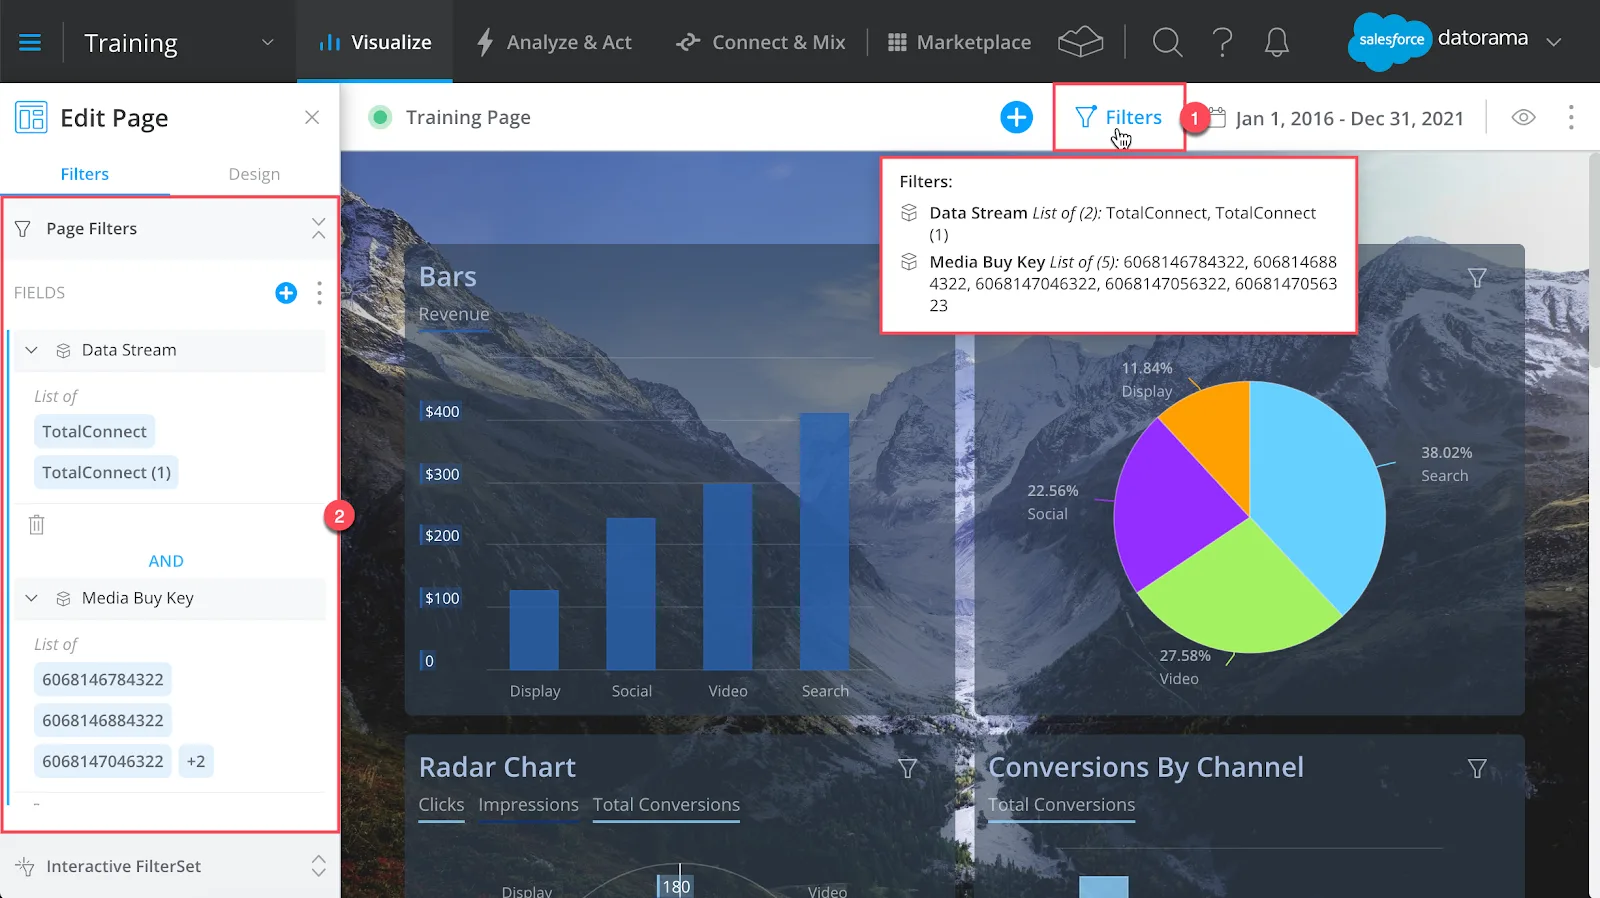Collapse the Data Stream filter

(x=31, y=350)
